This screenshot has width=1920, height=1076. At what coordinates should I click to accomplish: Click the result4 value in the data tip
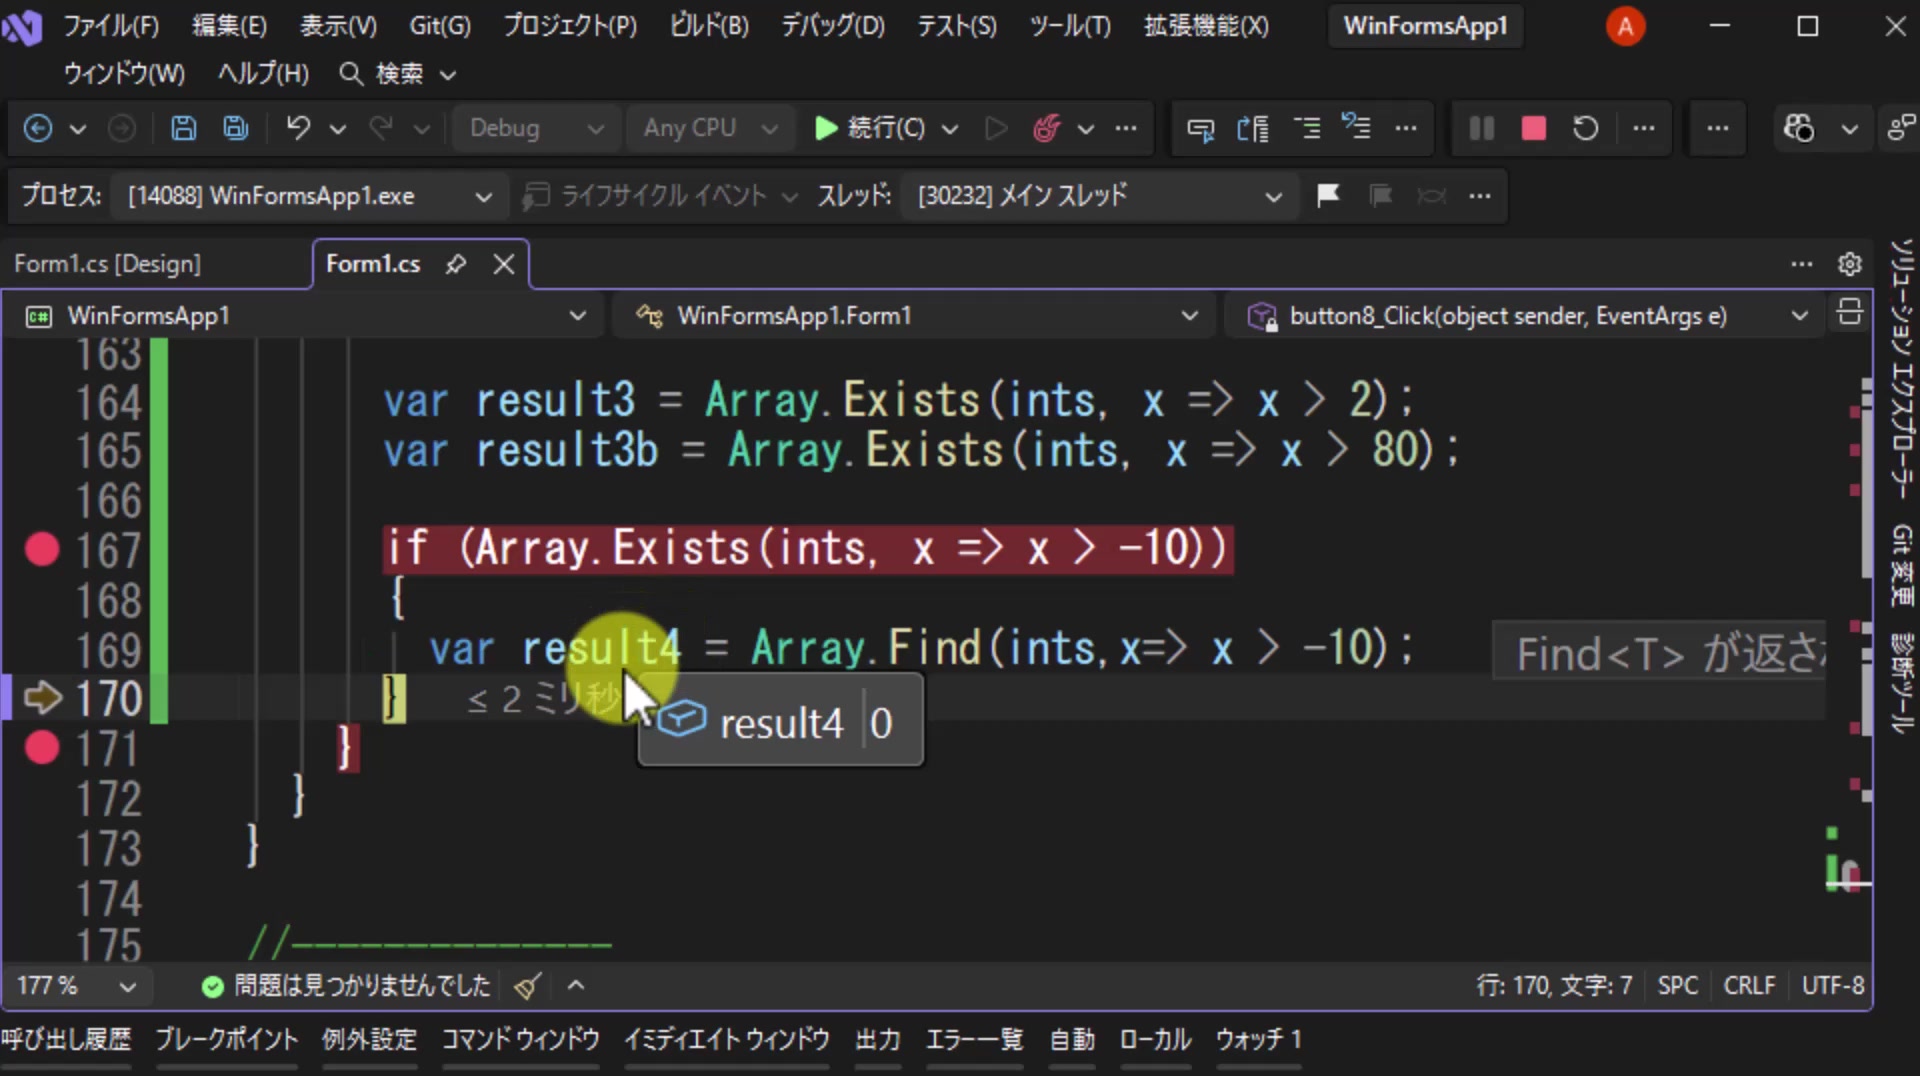pos(881,723)
